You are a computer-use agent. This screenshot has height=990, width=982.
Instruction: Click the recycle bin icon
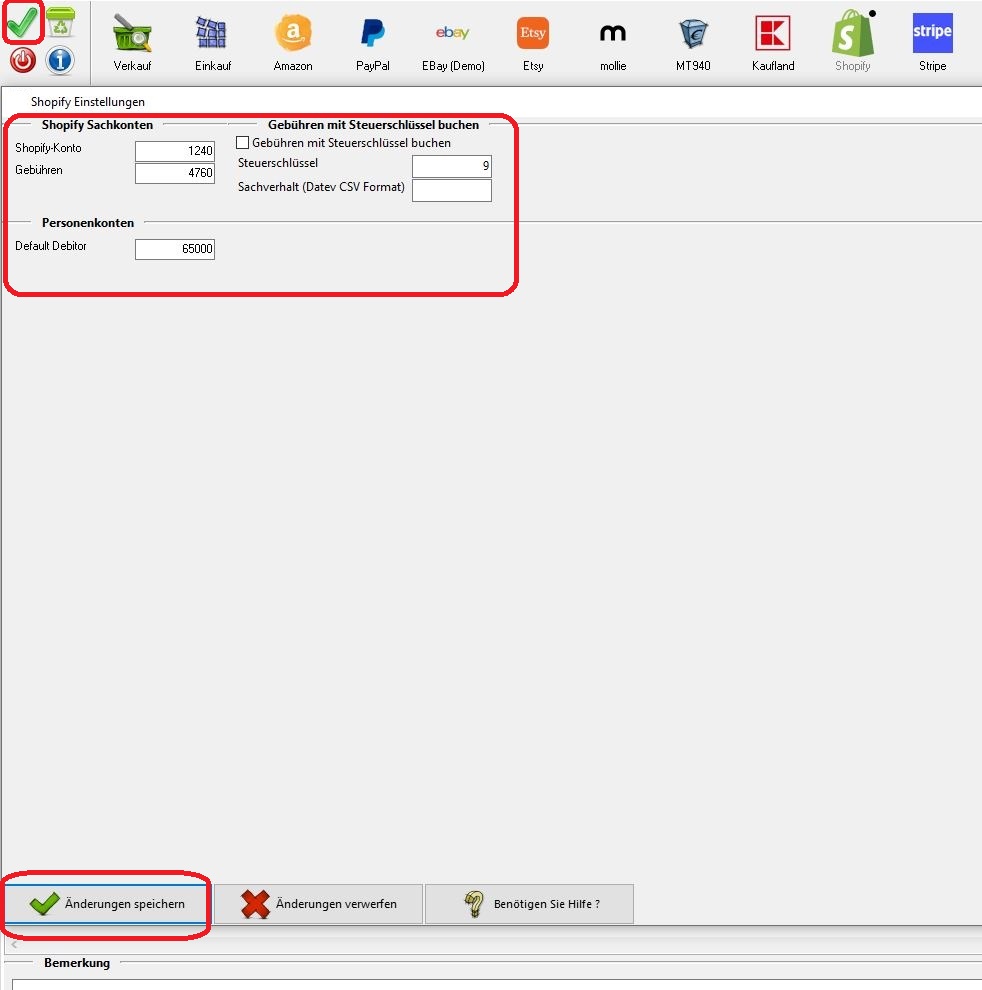[x=60, y=21]
